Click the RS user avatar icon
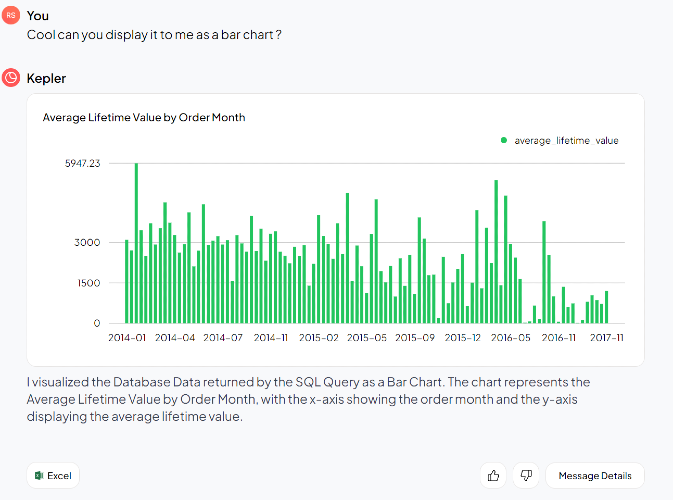673x500 pixels. pyautogui.click(x=11, y=15)
